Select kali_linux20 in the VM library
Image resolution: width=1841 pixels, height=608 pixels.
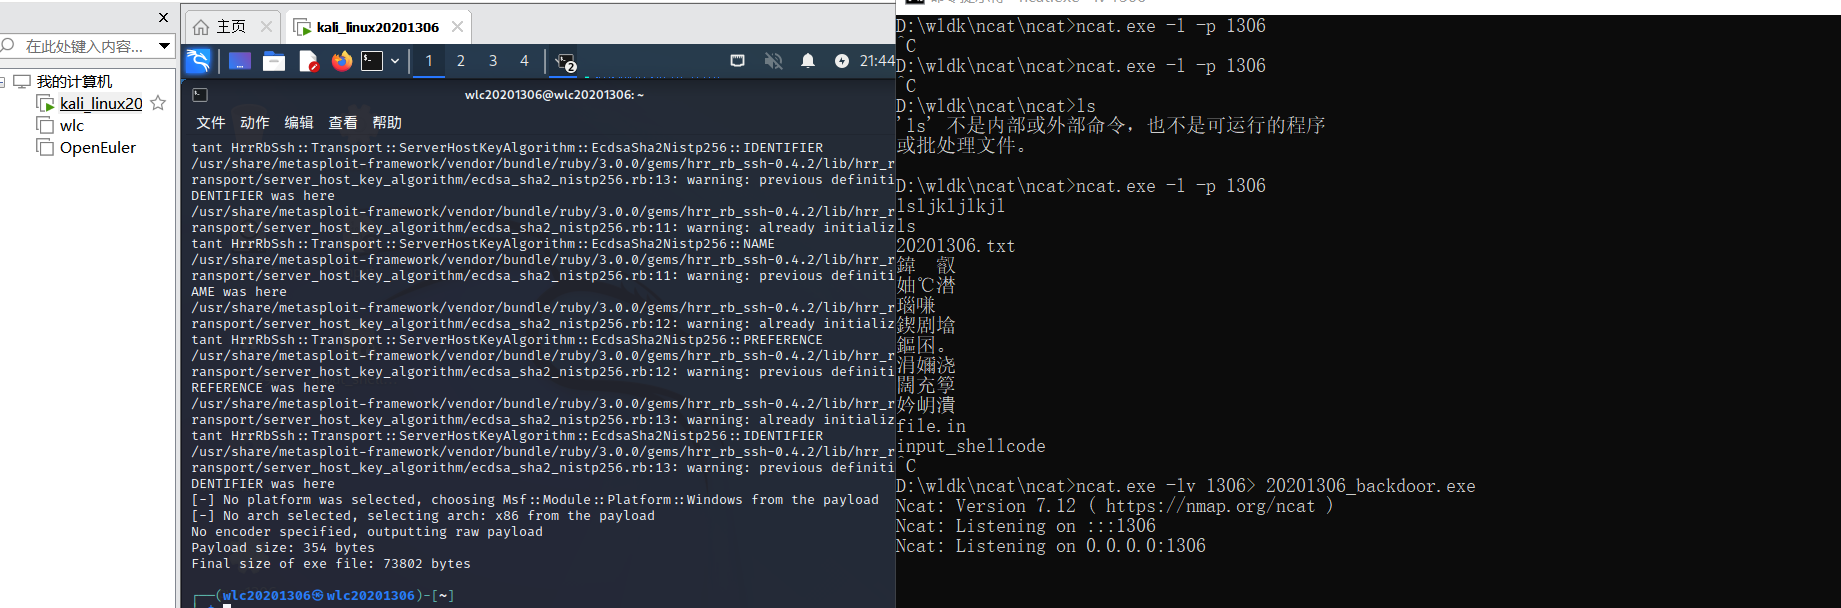pos(101,104)
